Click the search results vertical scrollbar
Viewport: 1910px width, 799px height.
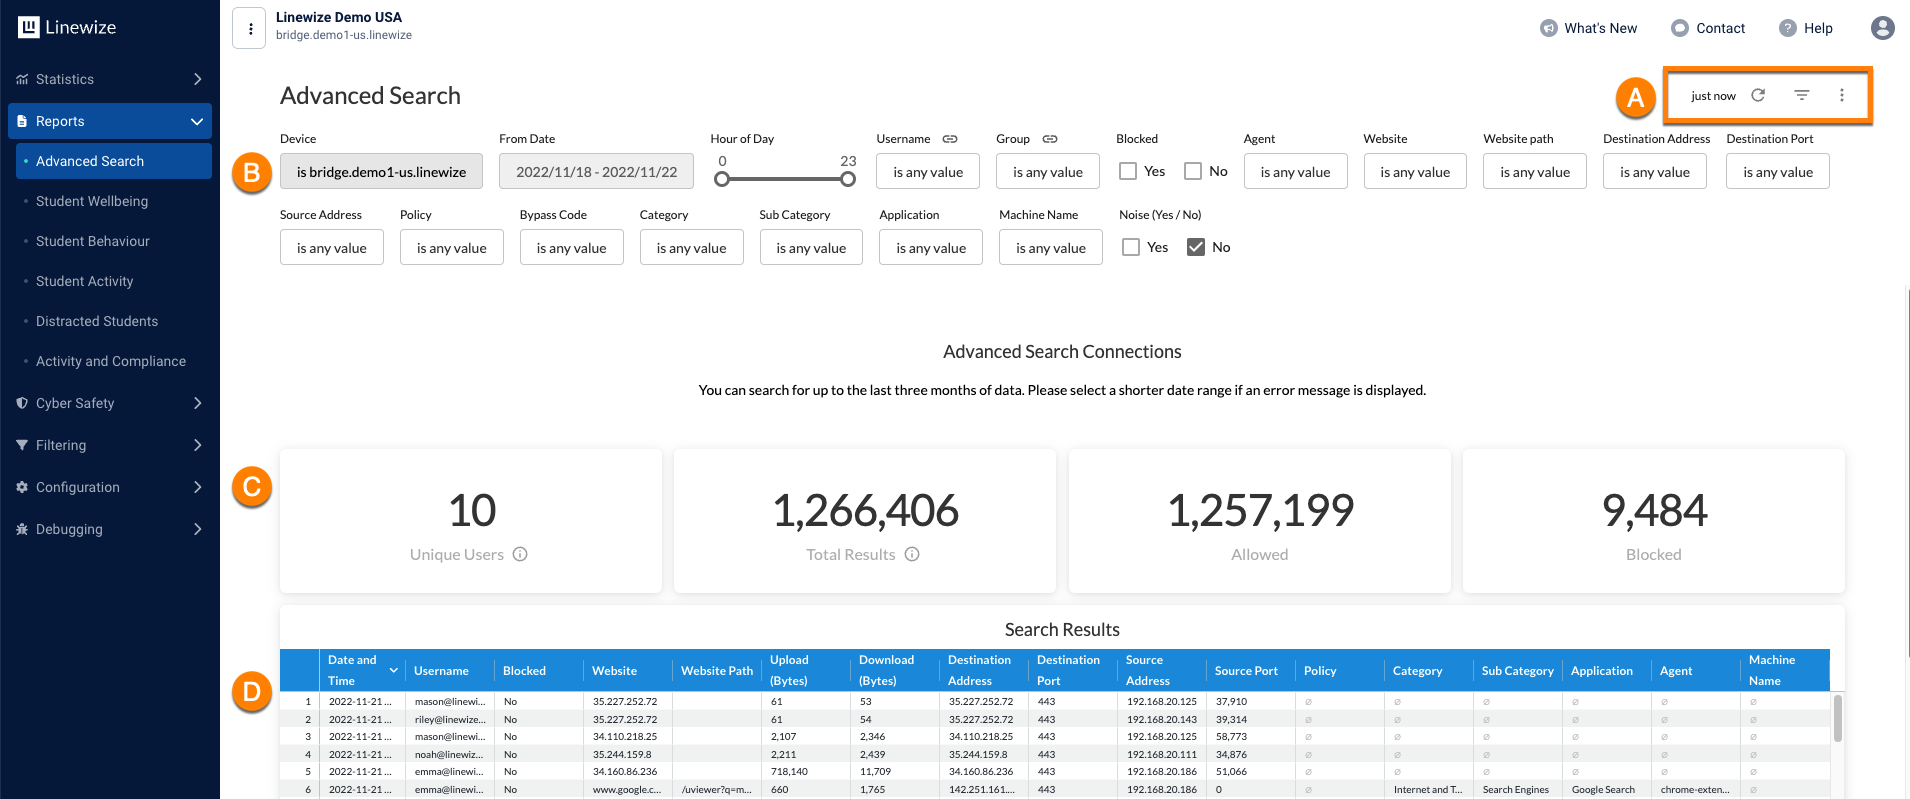pos(1838,718)
